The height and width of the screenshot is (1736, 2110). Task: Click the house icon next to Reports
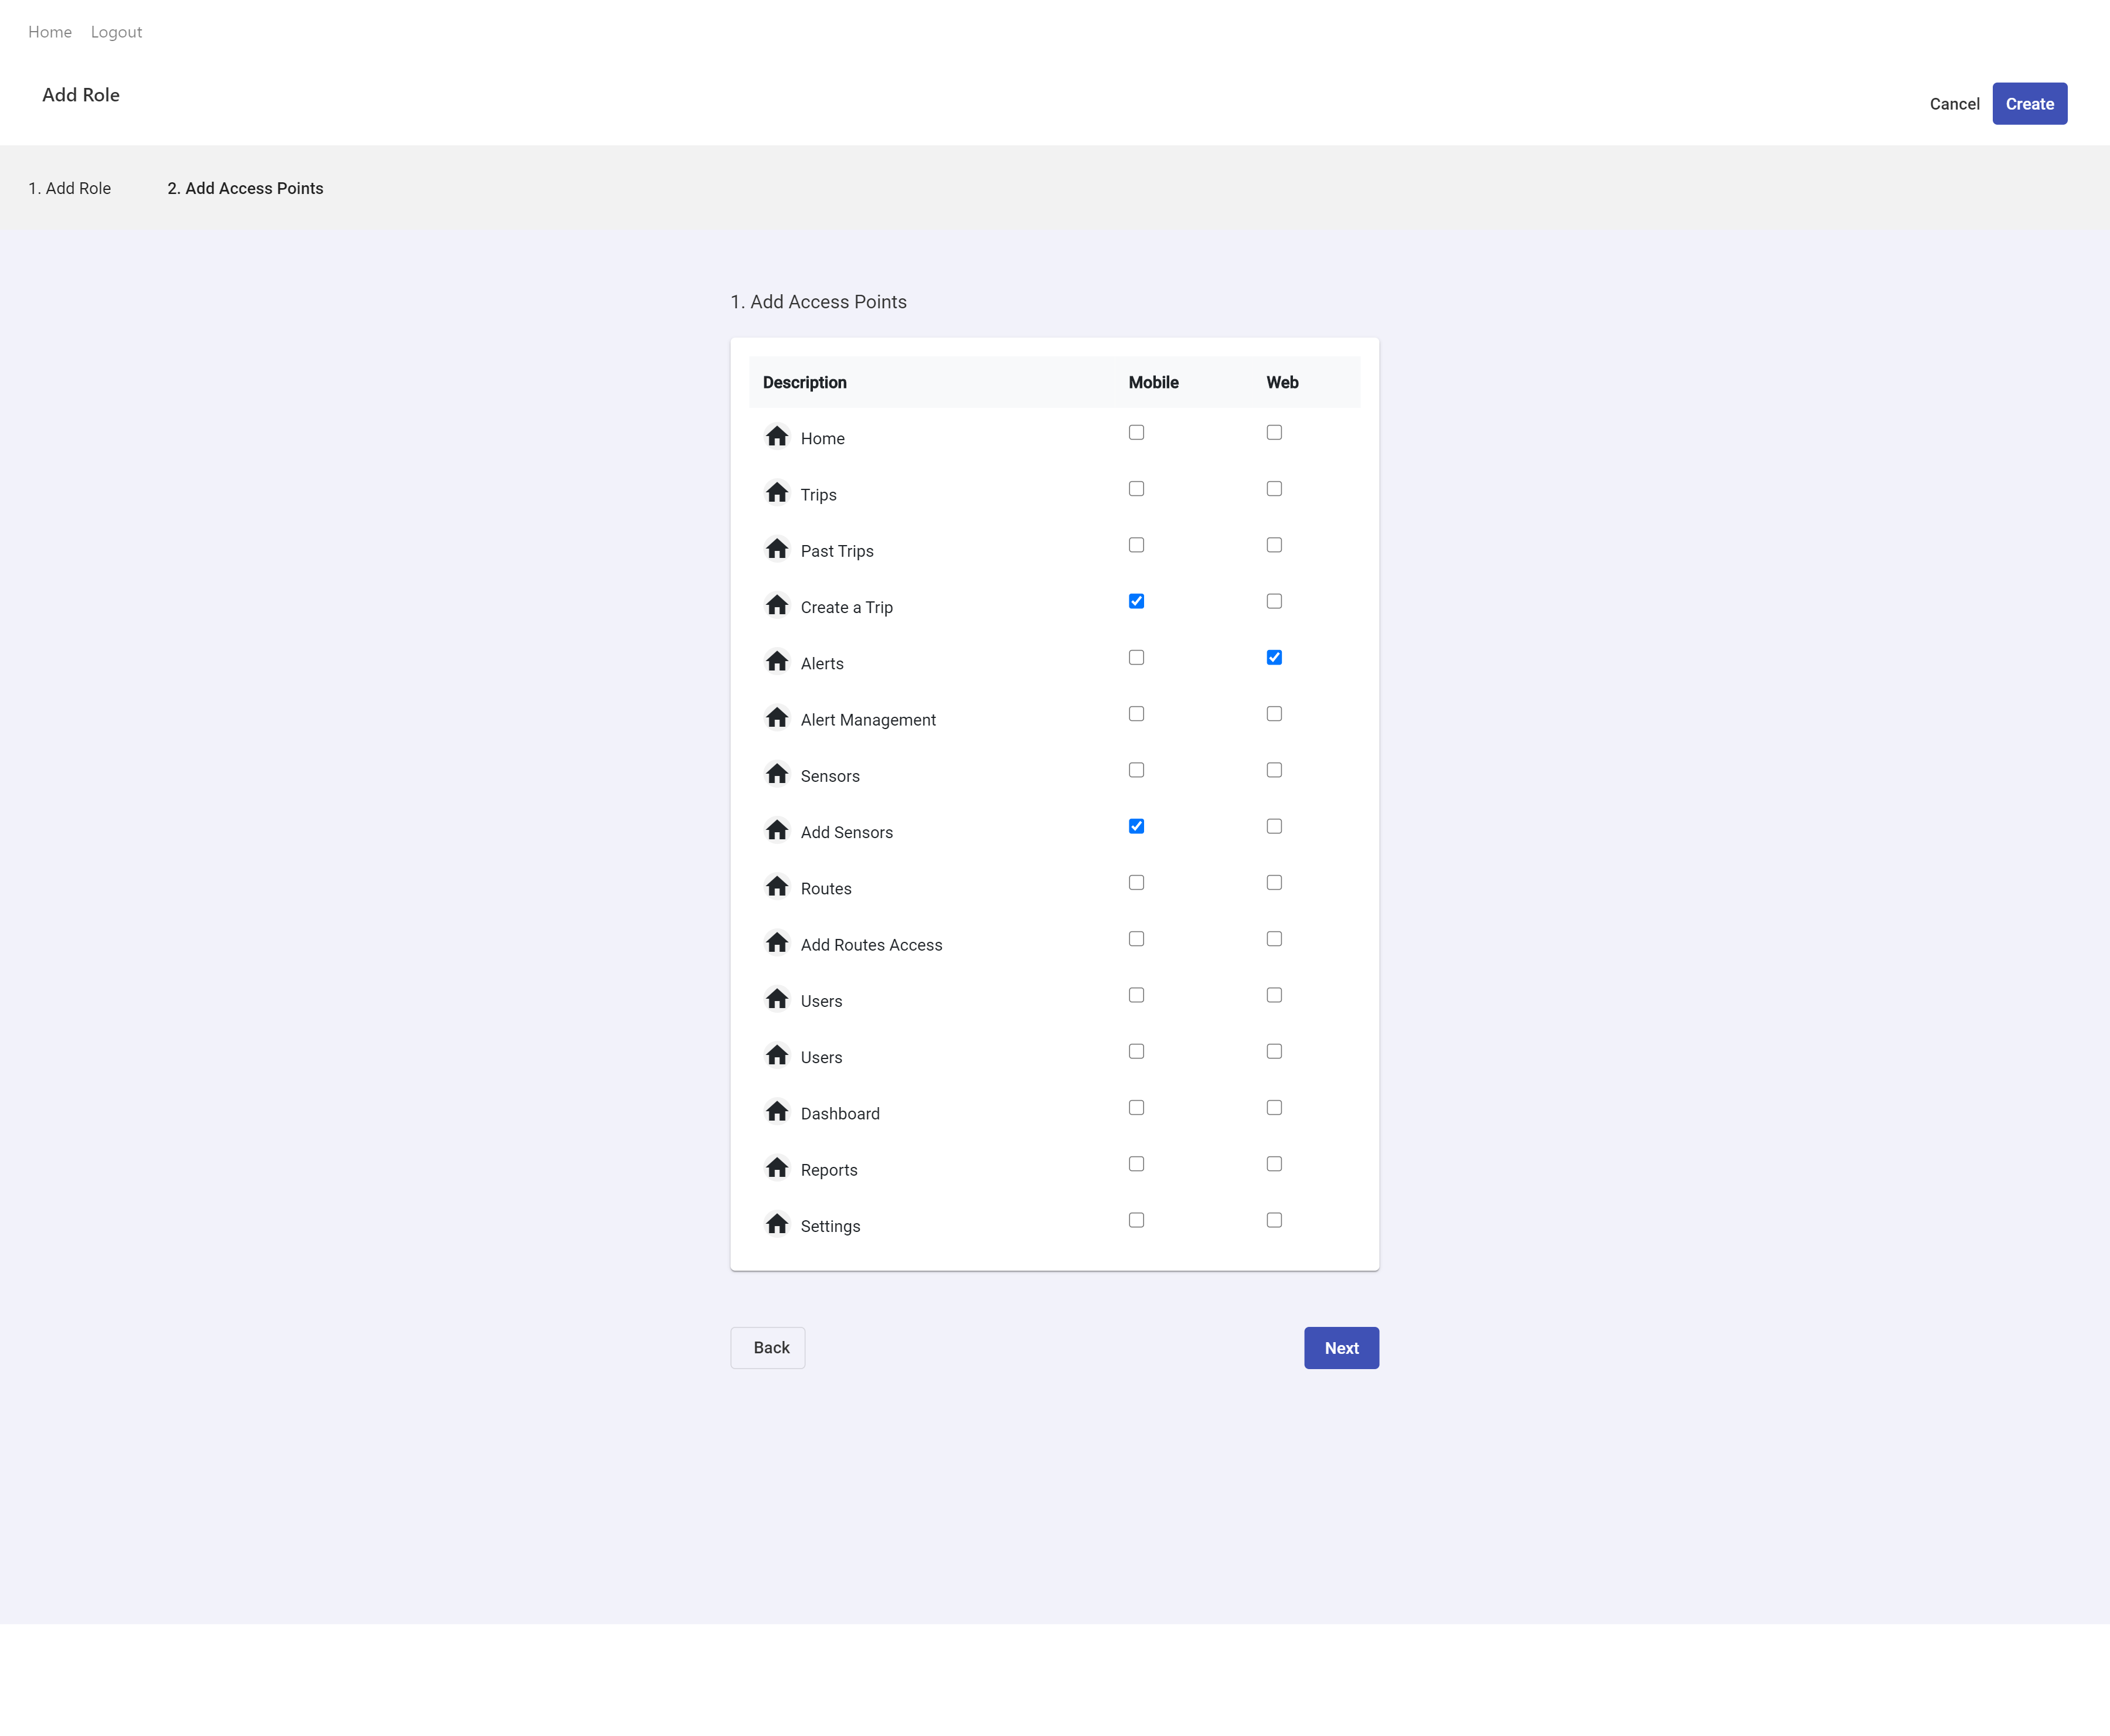777,1168
